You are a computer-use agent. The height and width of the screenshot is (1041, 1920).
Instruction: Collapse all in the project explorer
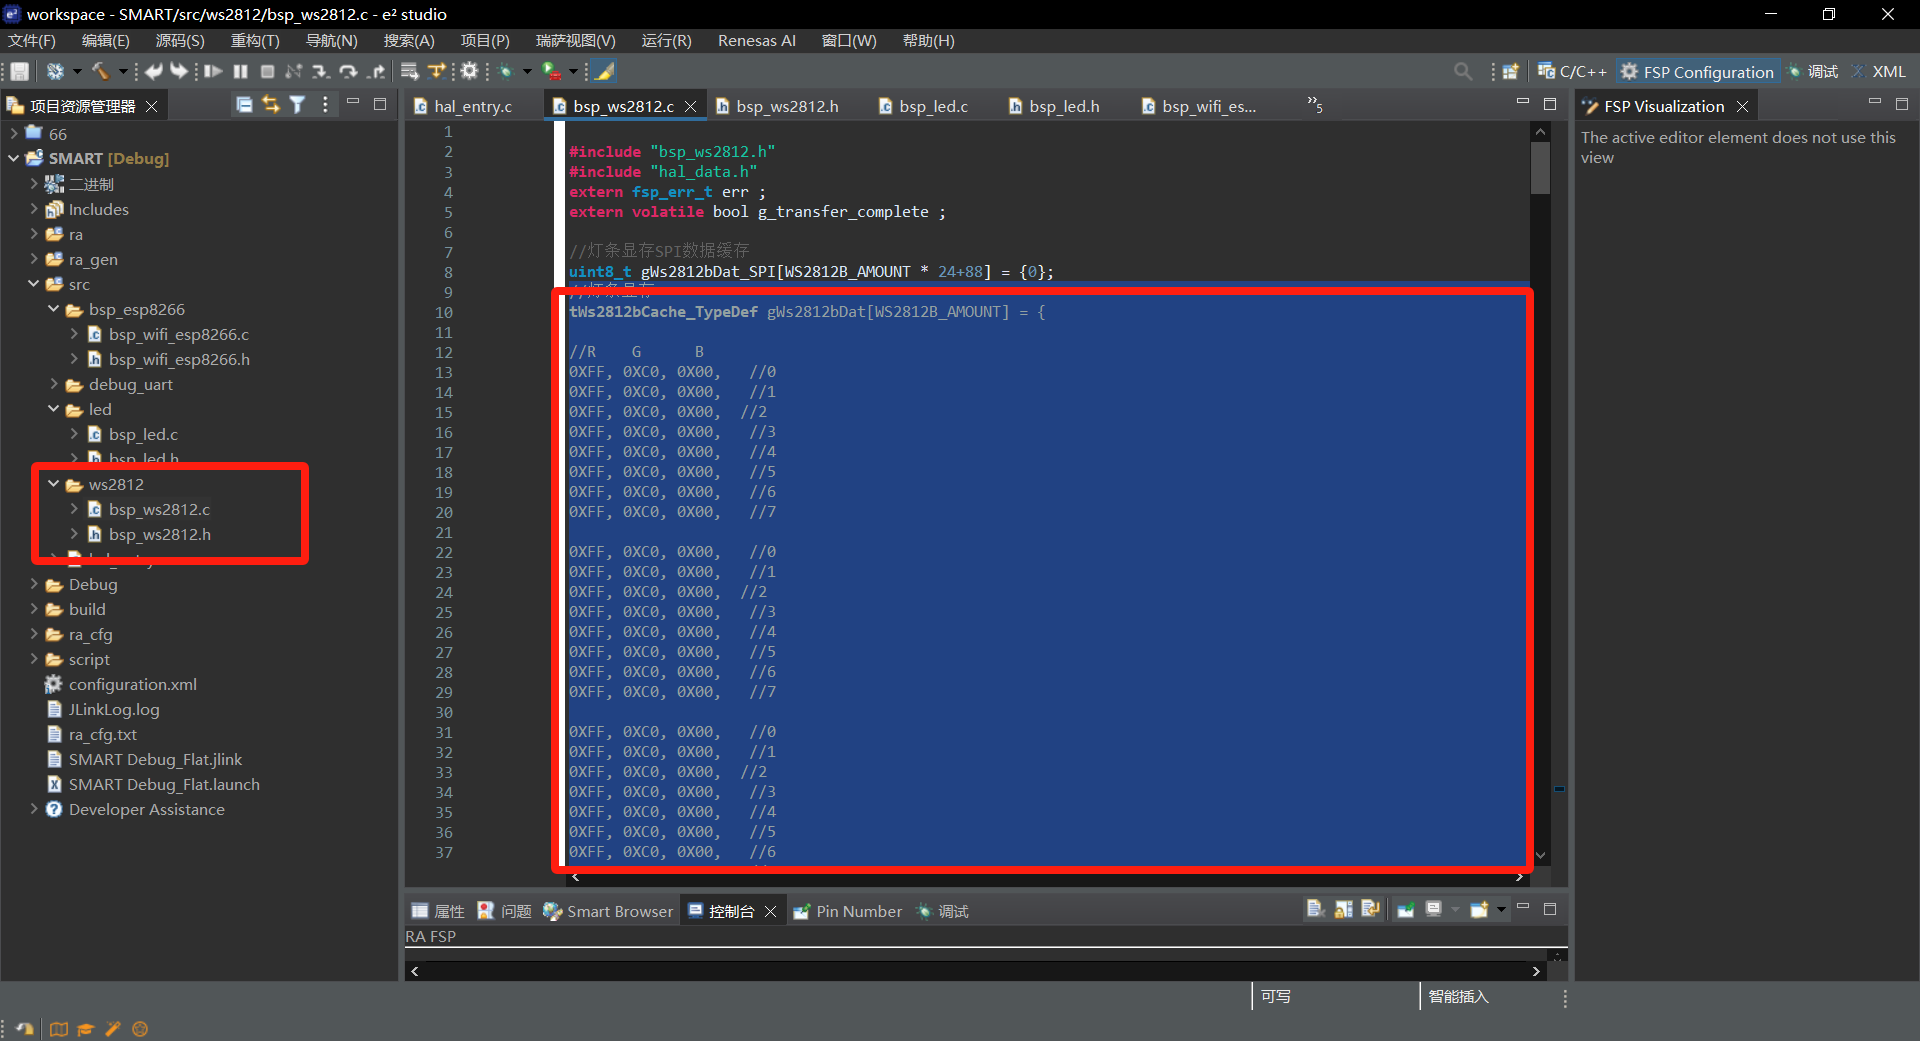pyautogui.click(x=244, y=104)
